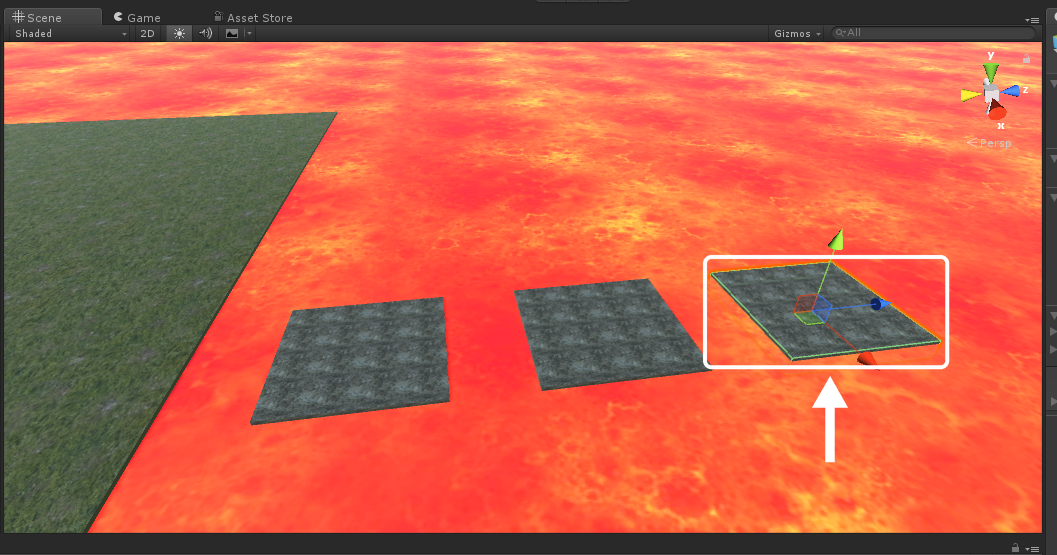This screenshot has width=1057, height=555.
Task: Click red X-axis move arrow on platform
Action: pos(867,359)
